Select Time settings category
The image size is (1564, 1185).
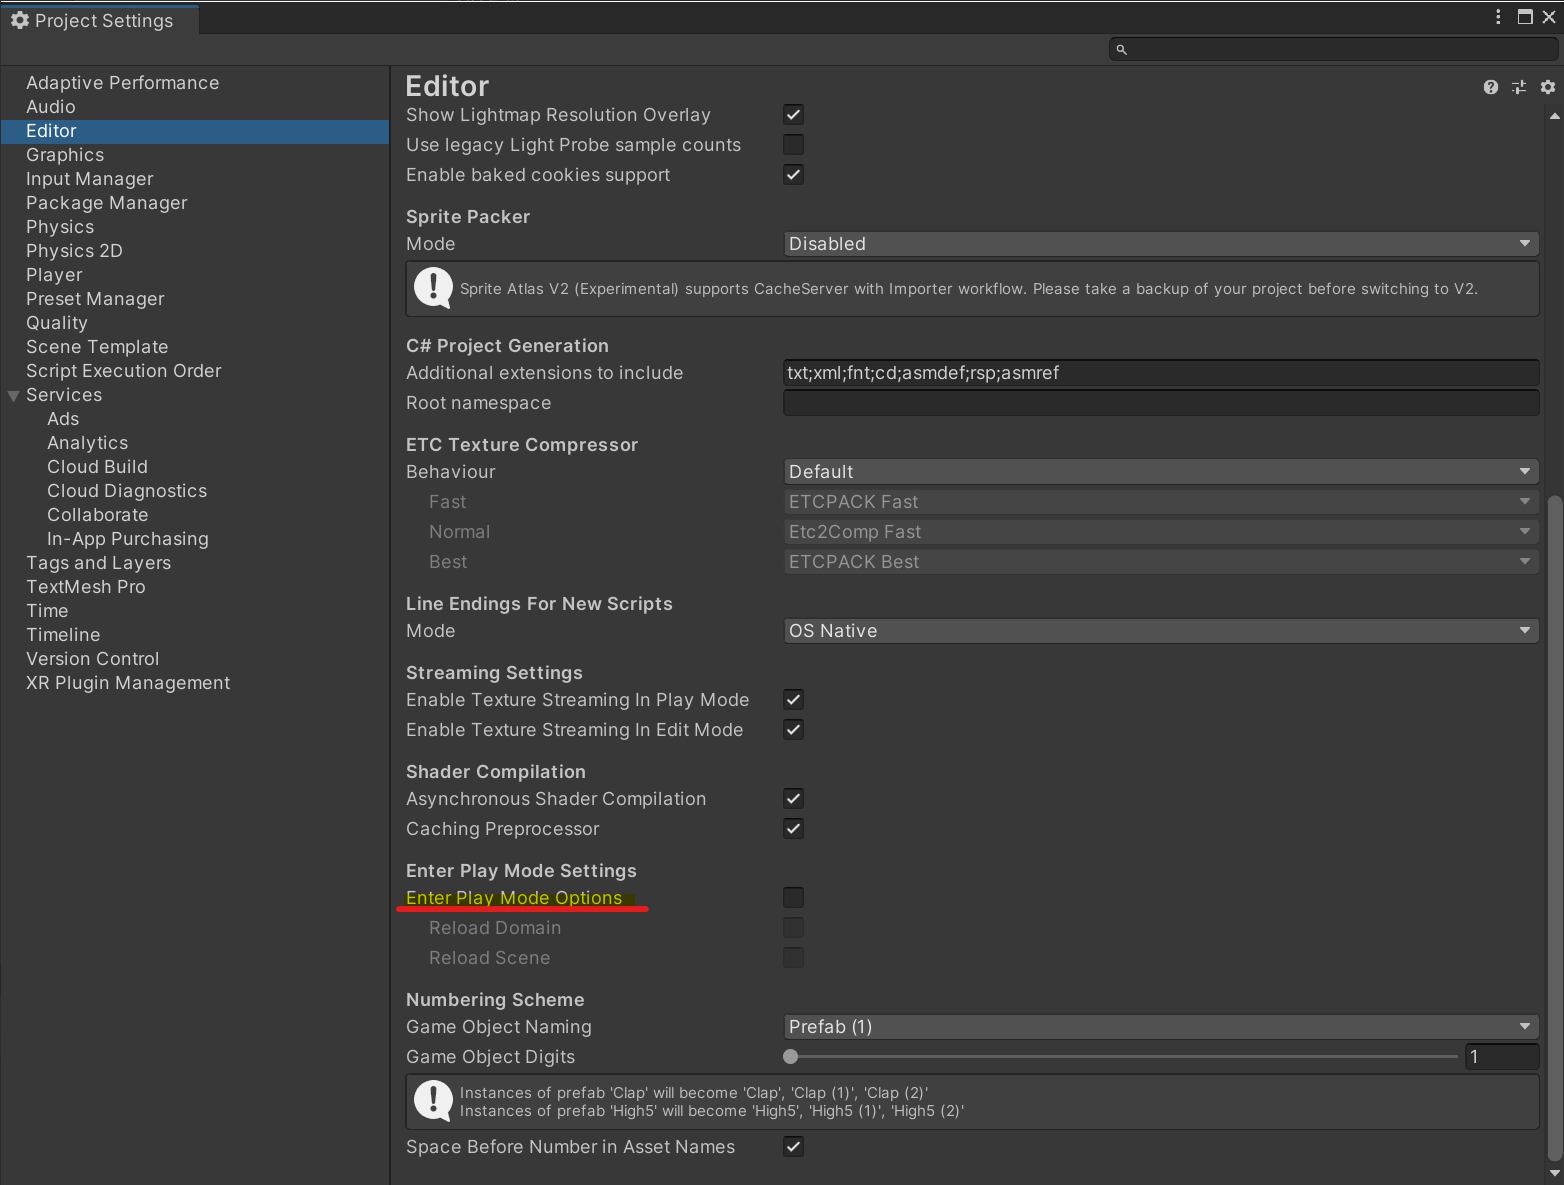tap(47, 611)
